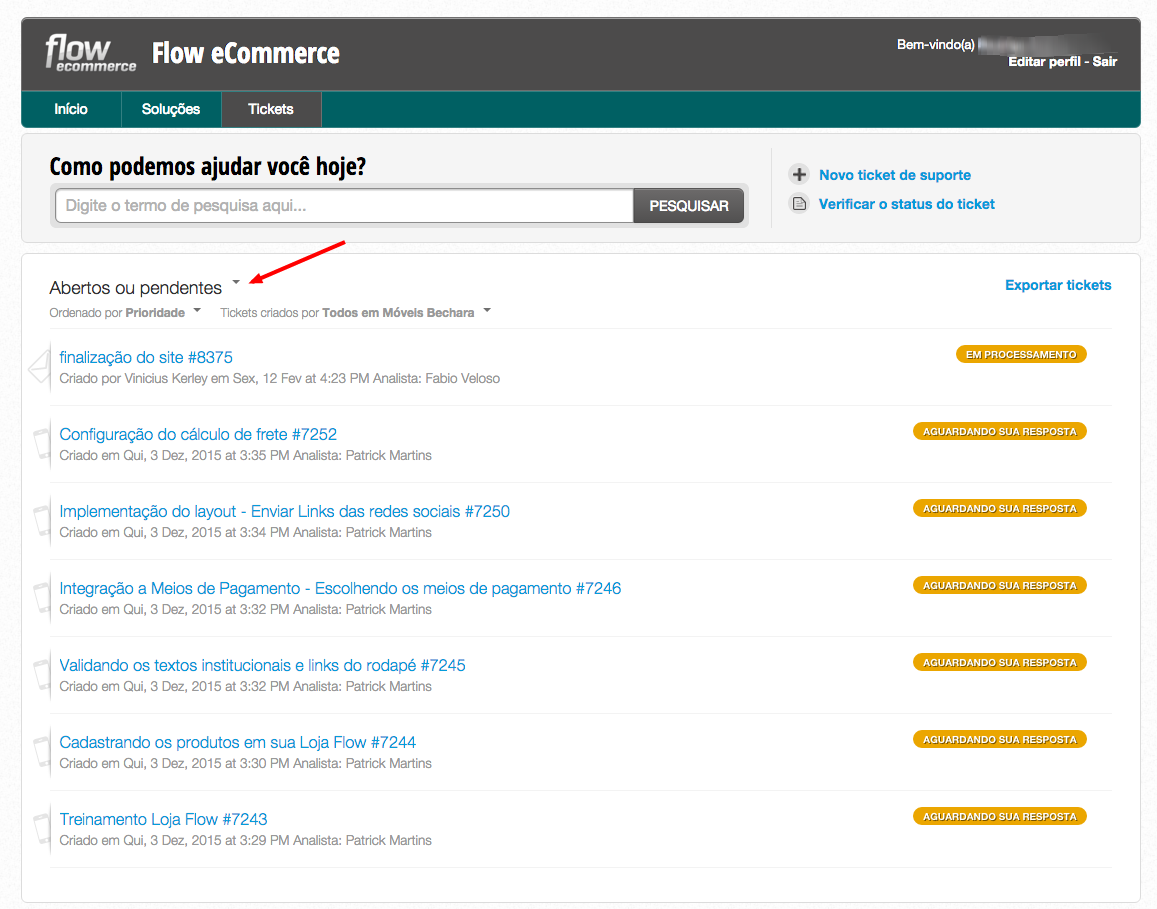Click the ticket icon beside ticket #7243
The width and height of the screenshot is (1157, 909).
point(41,829)
